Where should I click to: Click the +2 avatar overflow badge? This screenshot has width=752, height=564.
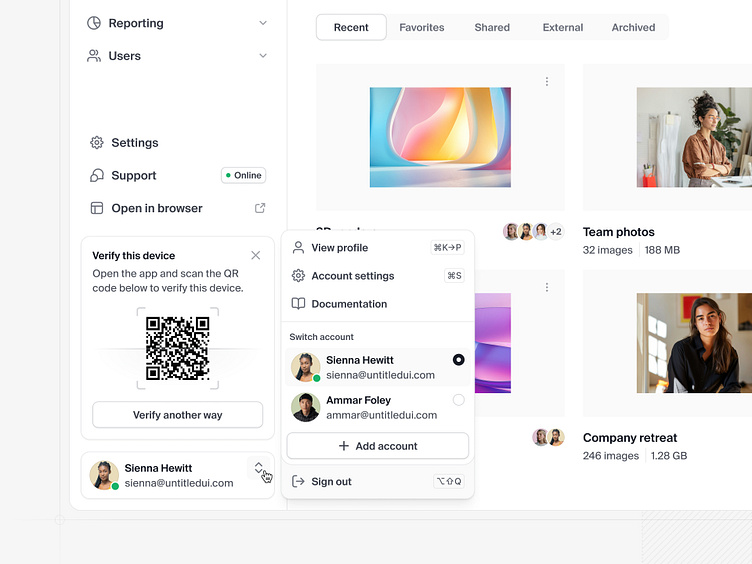[x=556, y=232]
